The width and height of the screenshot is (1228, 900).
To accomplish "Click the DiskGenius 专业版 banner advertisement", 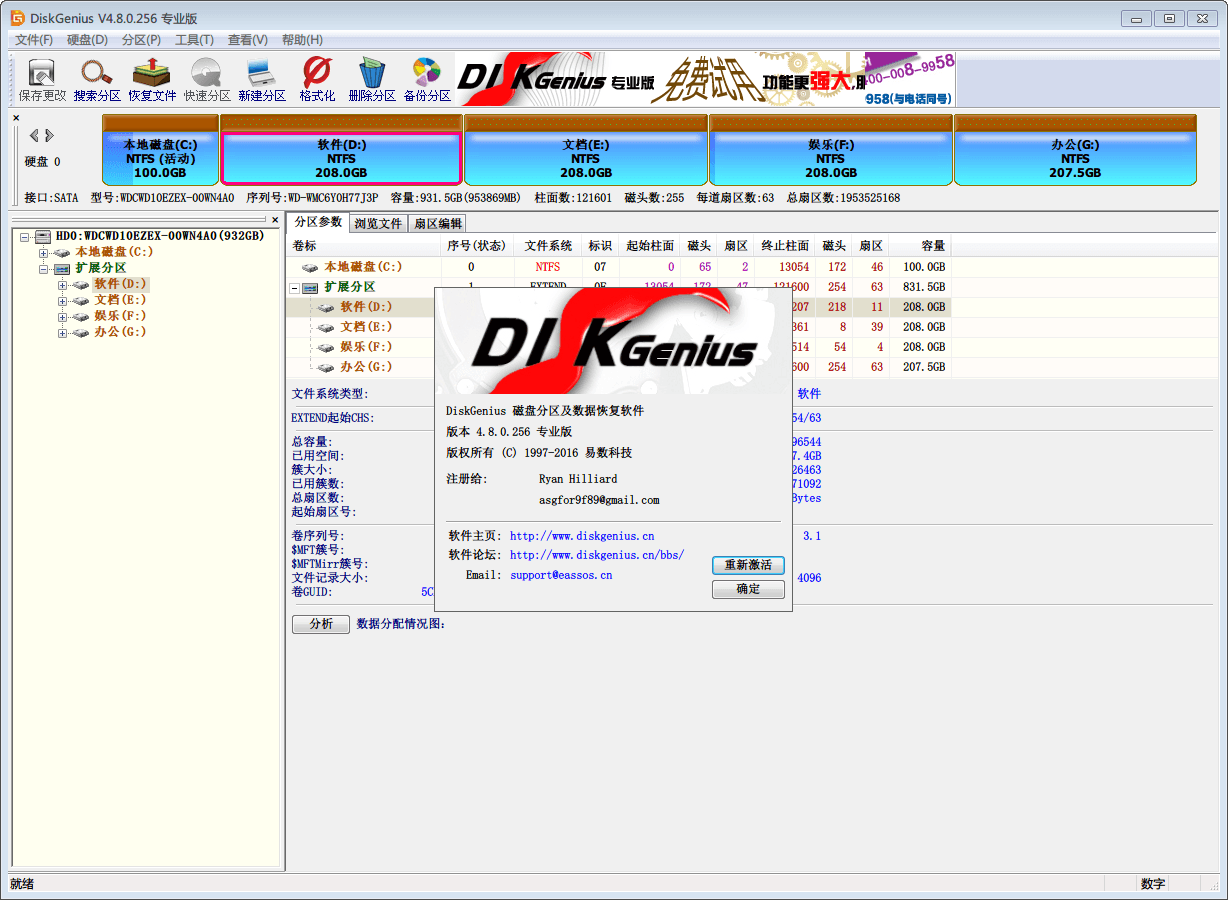I will coord(705,80).
